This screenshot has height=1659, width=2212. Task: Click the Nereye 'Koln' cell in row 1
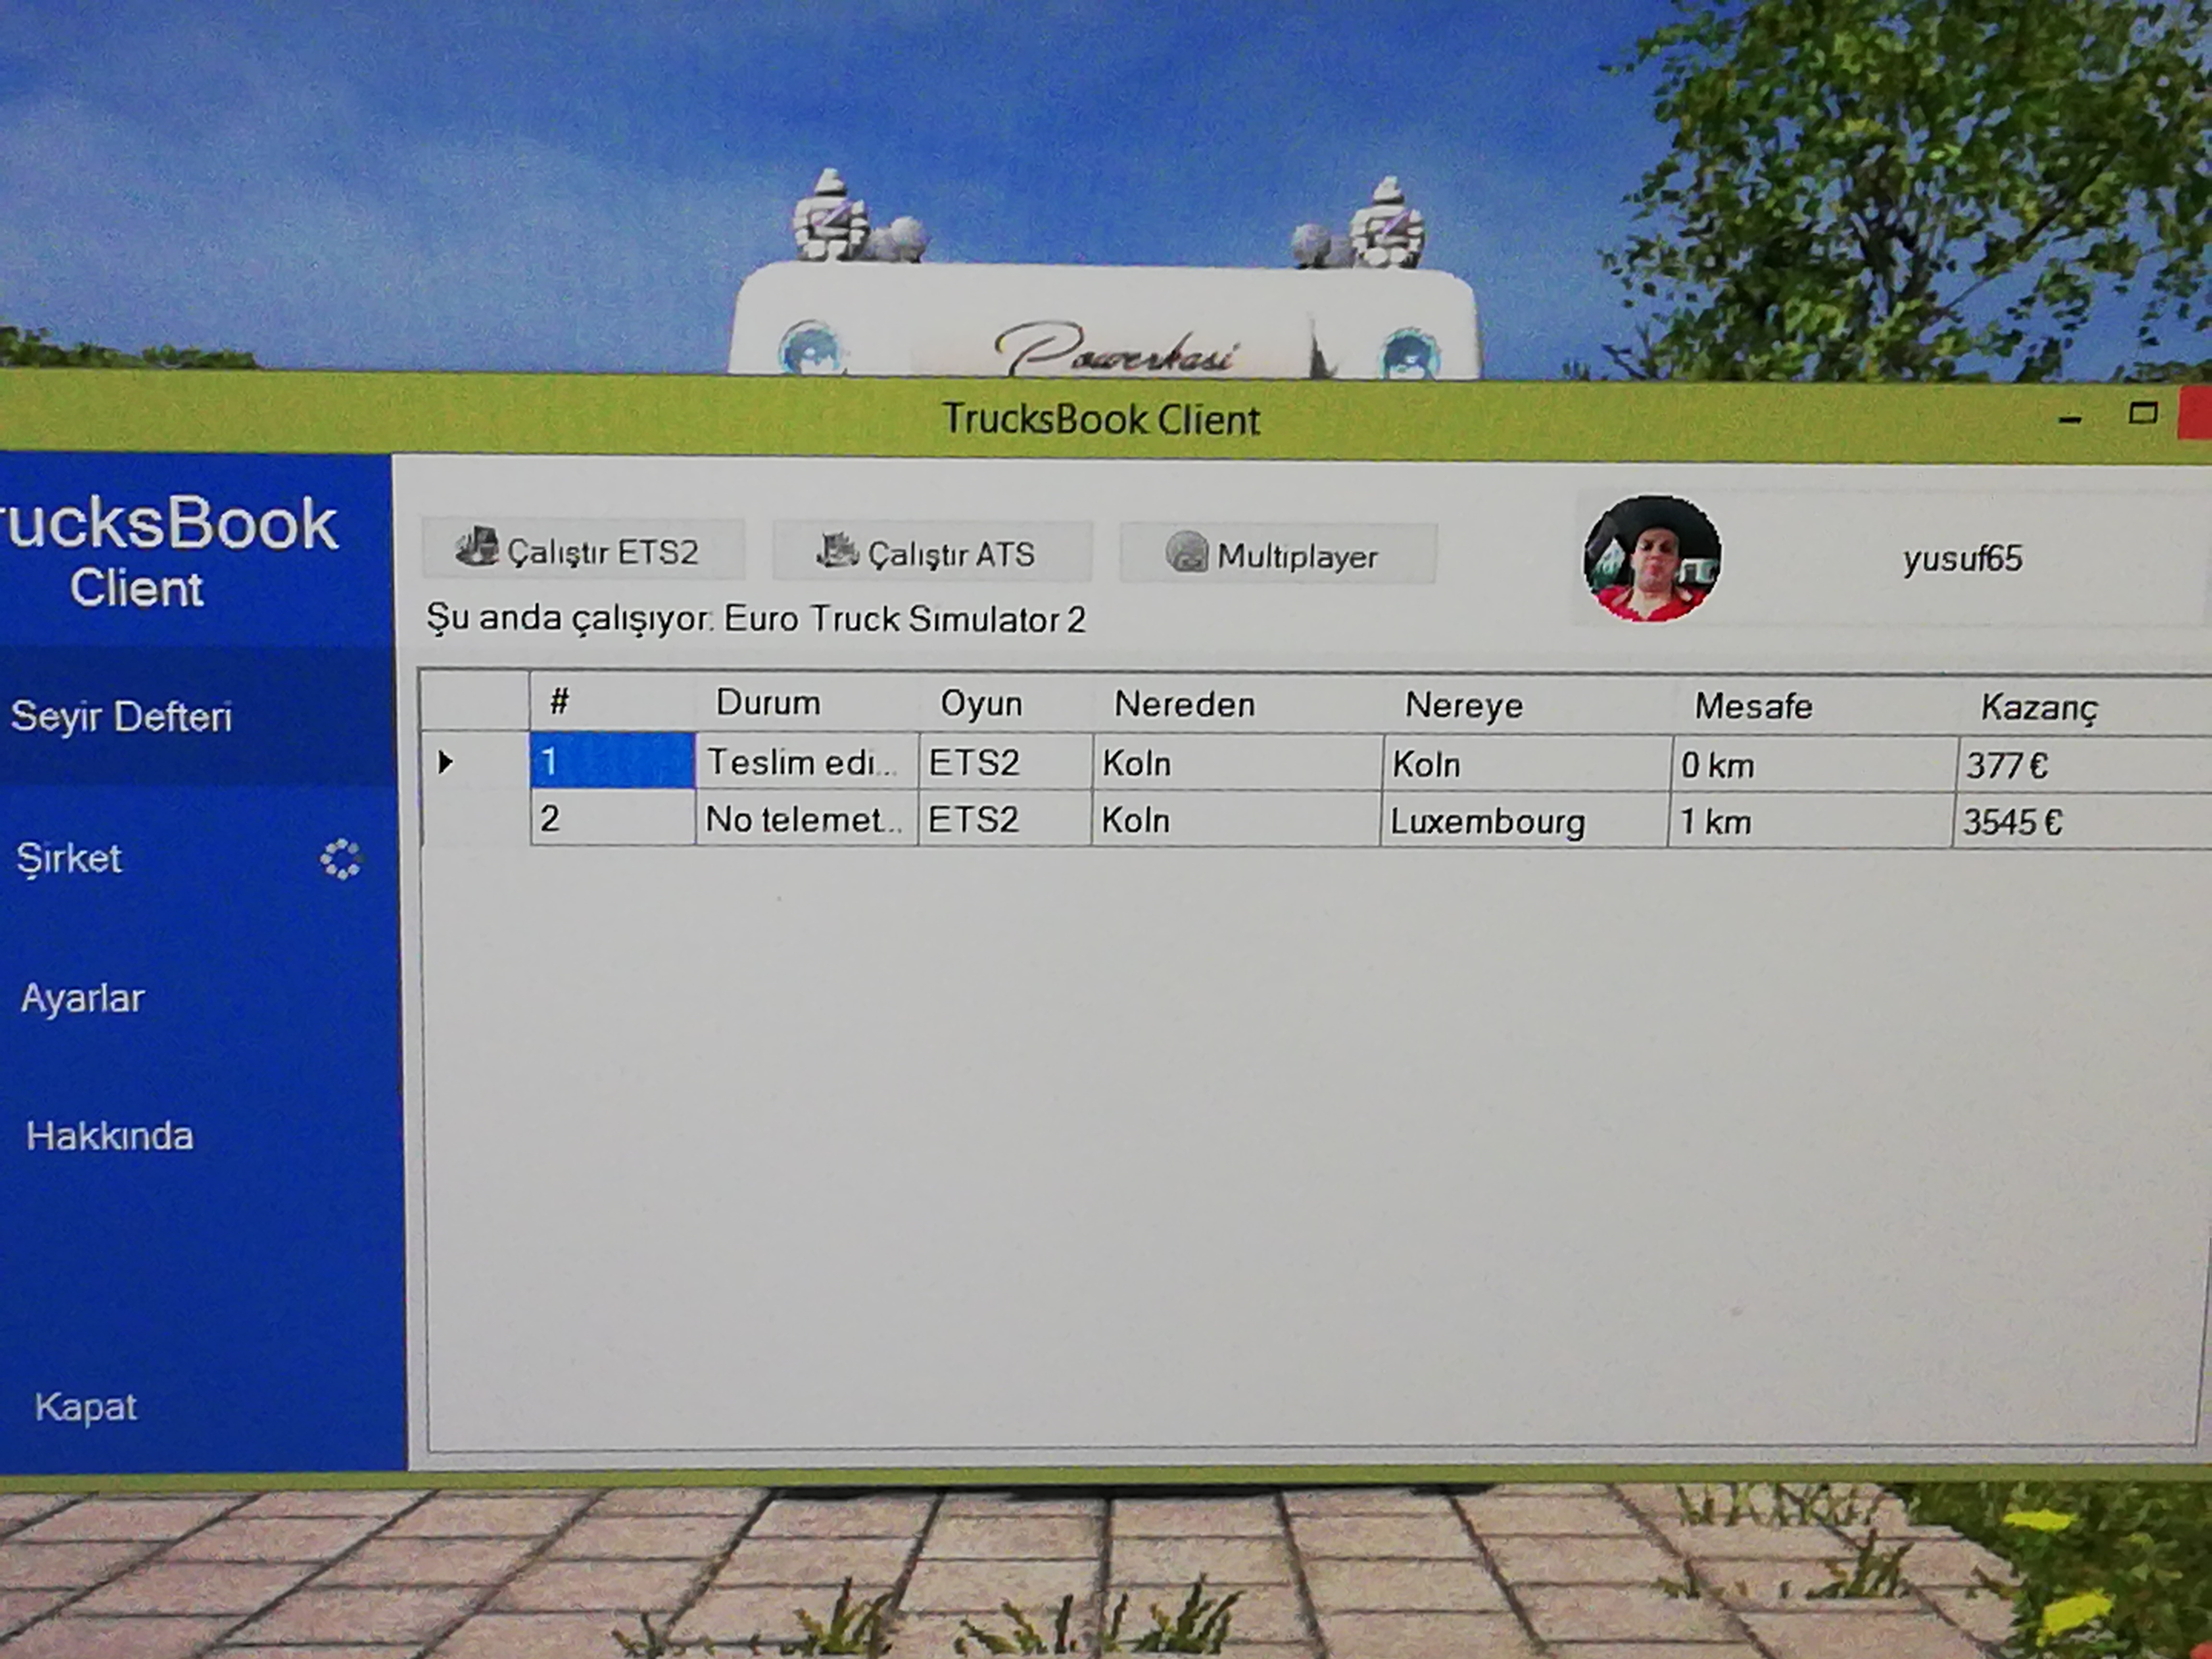pos(1527,765)
